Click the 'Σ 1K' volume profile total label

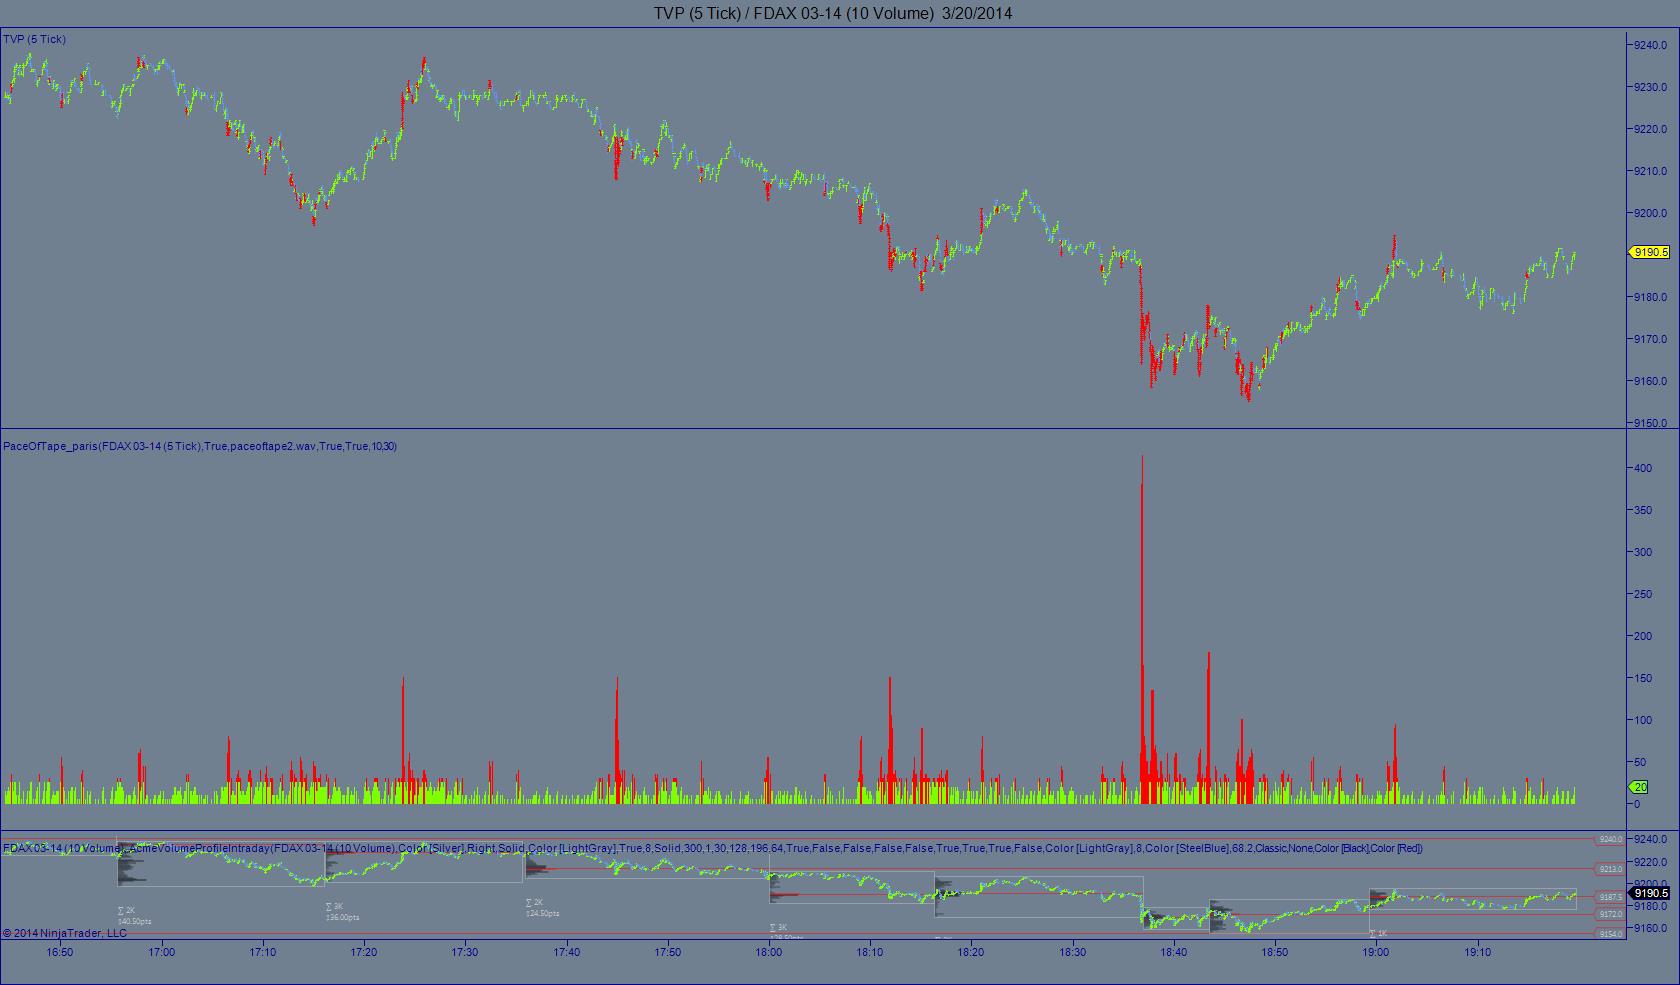(x=1377, y=933)
